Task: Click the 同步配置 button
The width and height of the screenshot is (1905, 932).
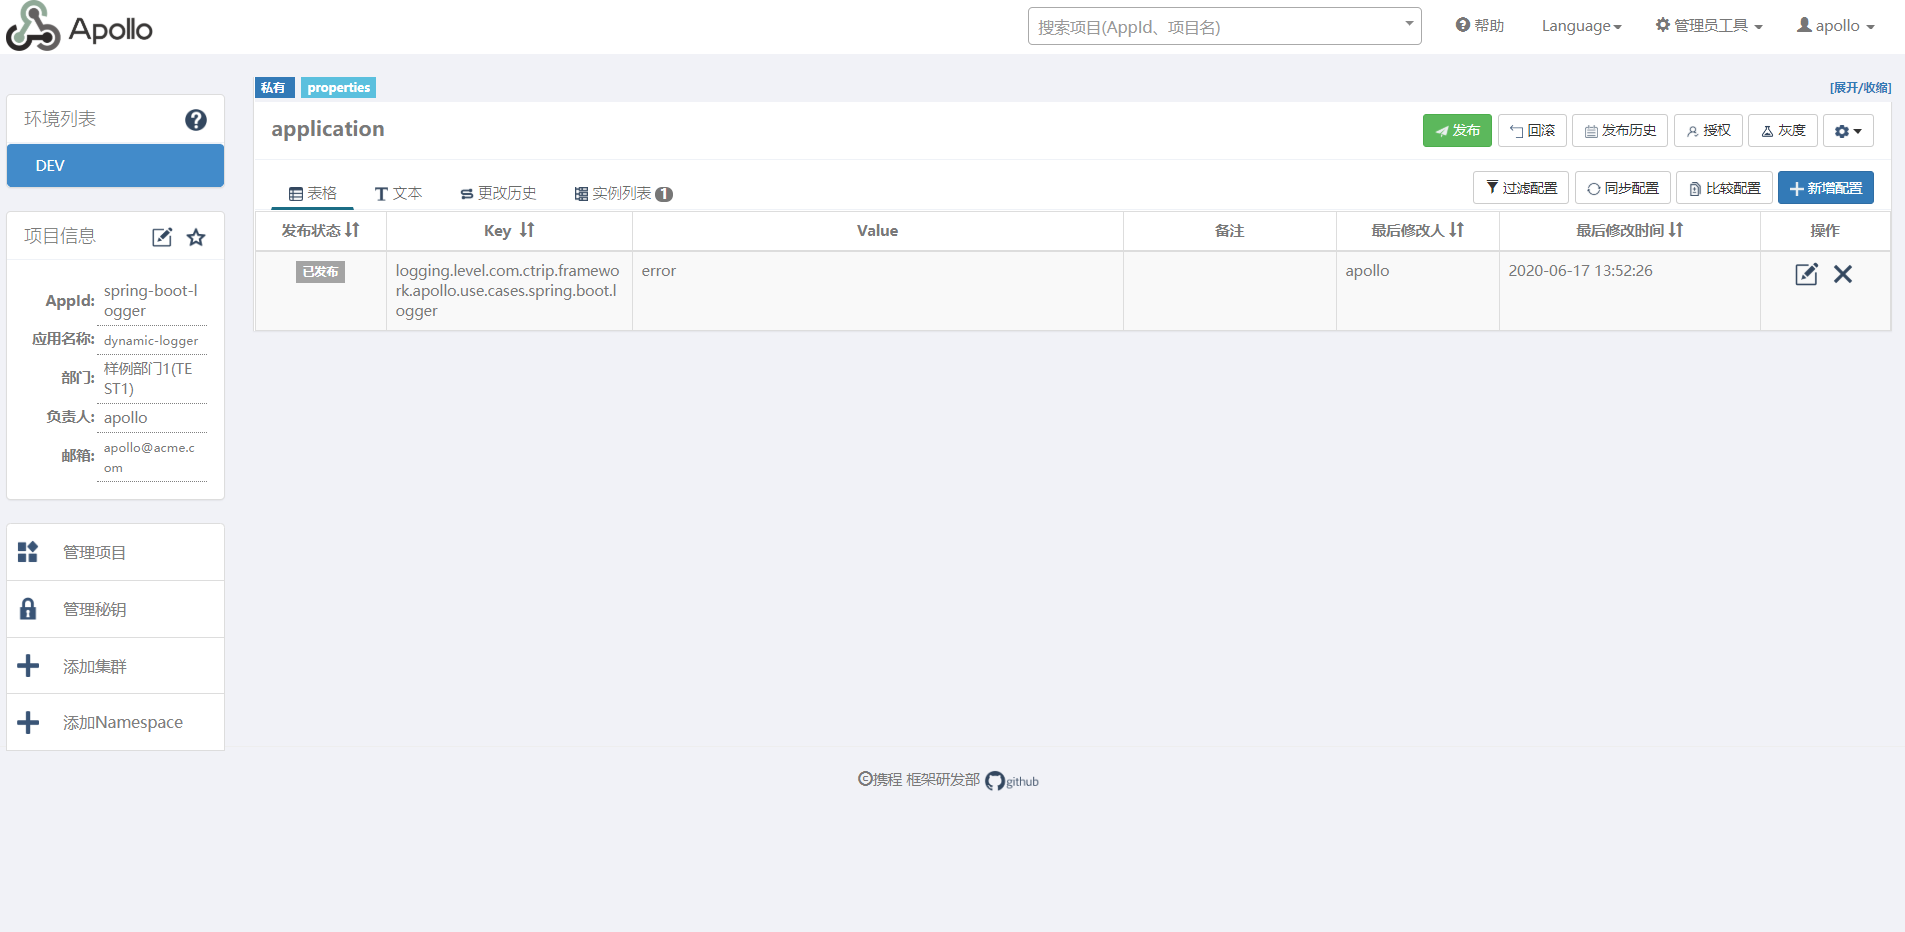Action: (x=1623, y=188)
